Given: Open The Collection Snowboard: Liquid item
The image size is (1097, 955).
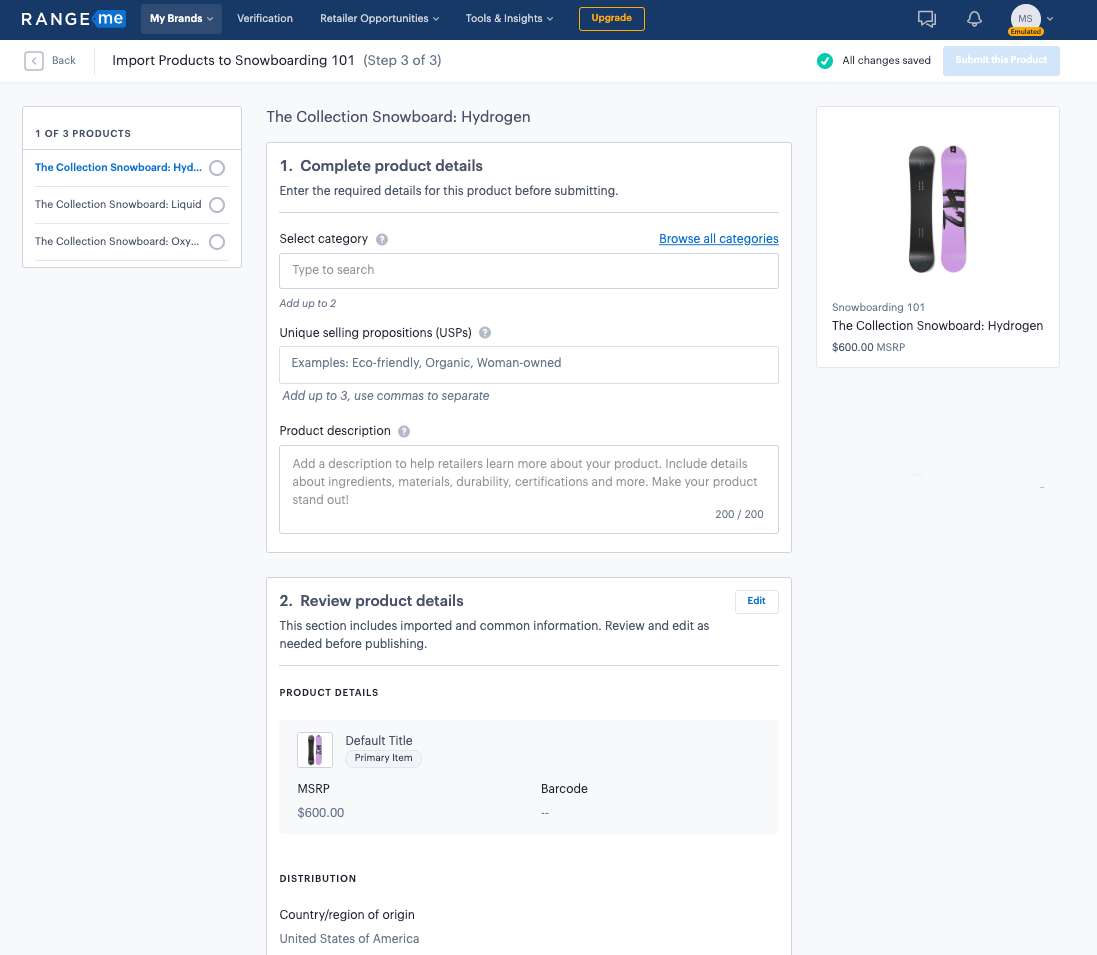Looking at the screenshot, I should [x=118, y=205].
